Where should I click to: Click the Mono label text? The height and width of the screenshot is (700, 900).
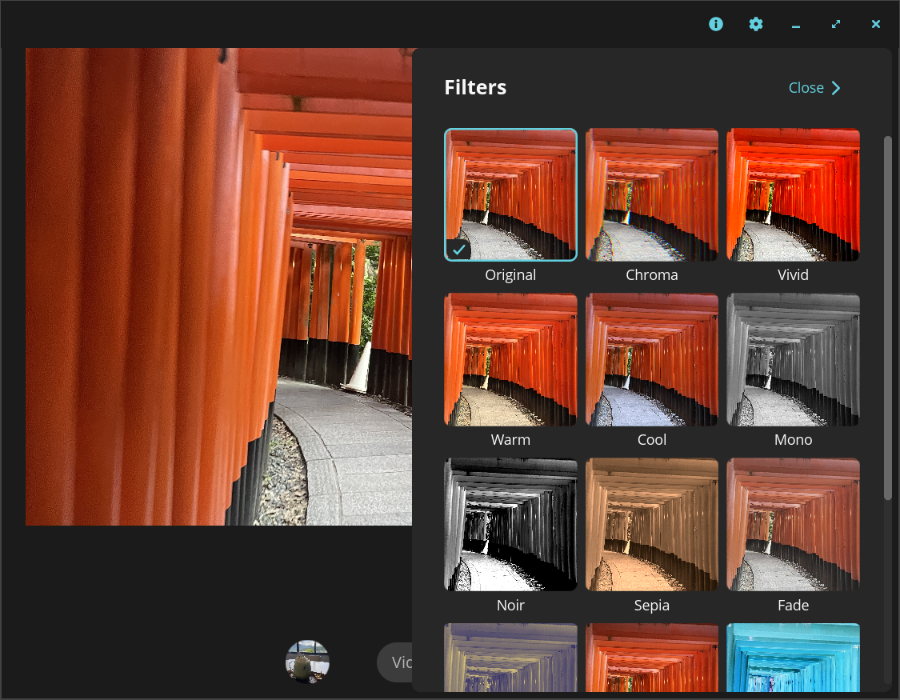(x=793, y=440)
